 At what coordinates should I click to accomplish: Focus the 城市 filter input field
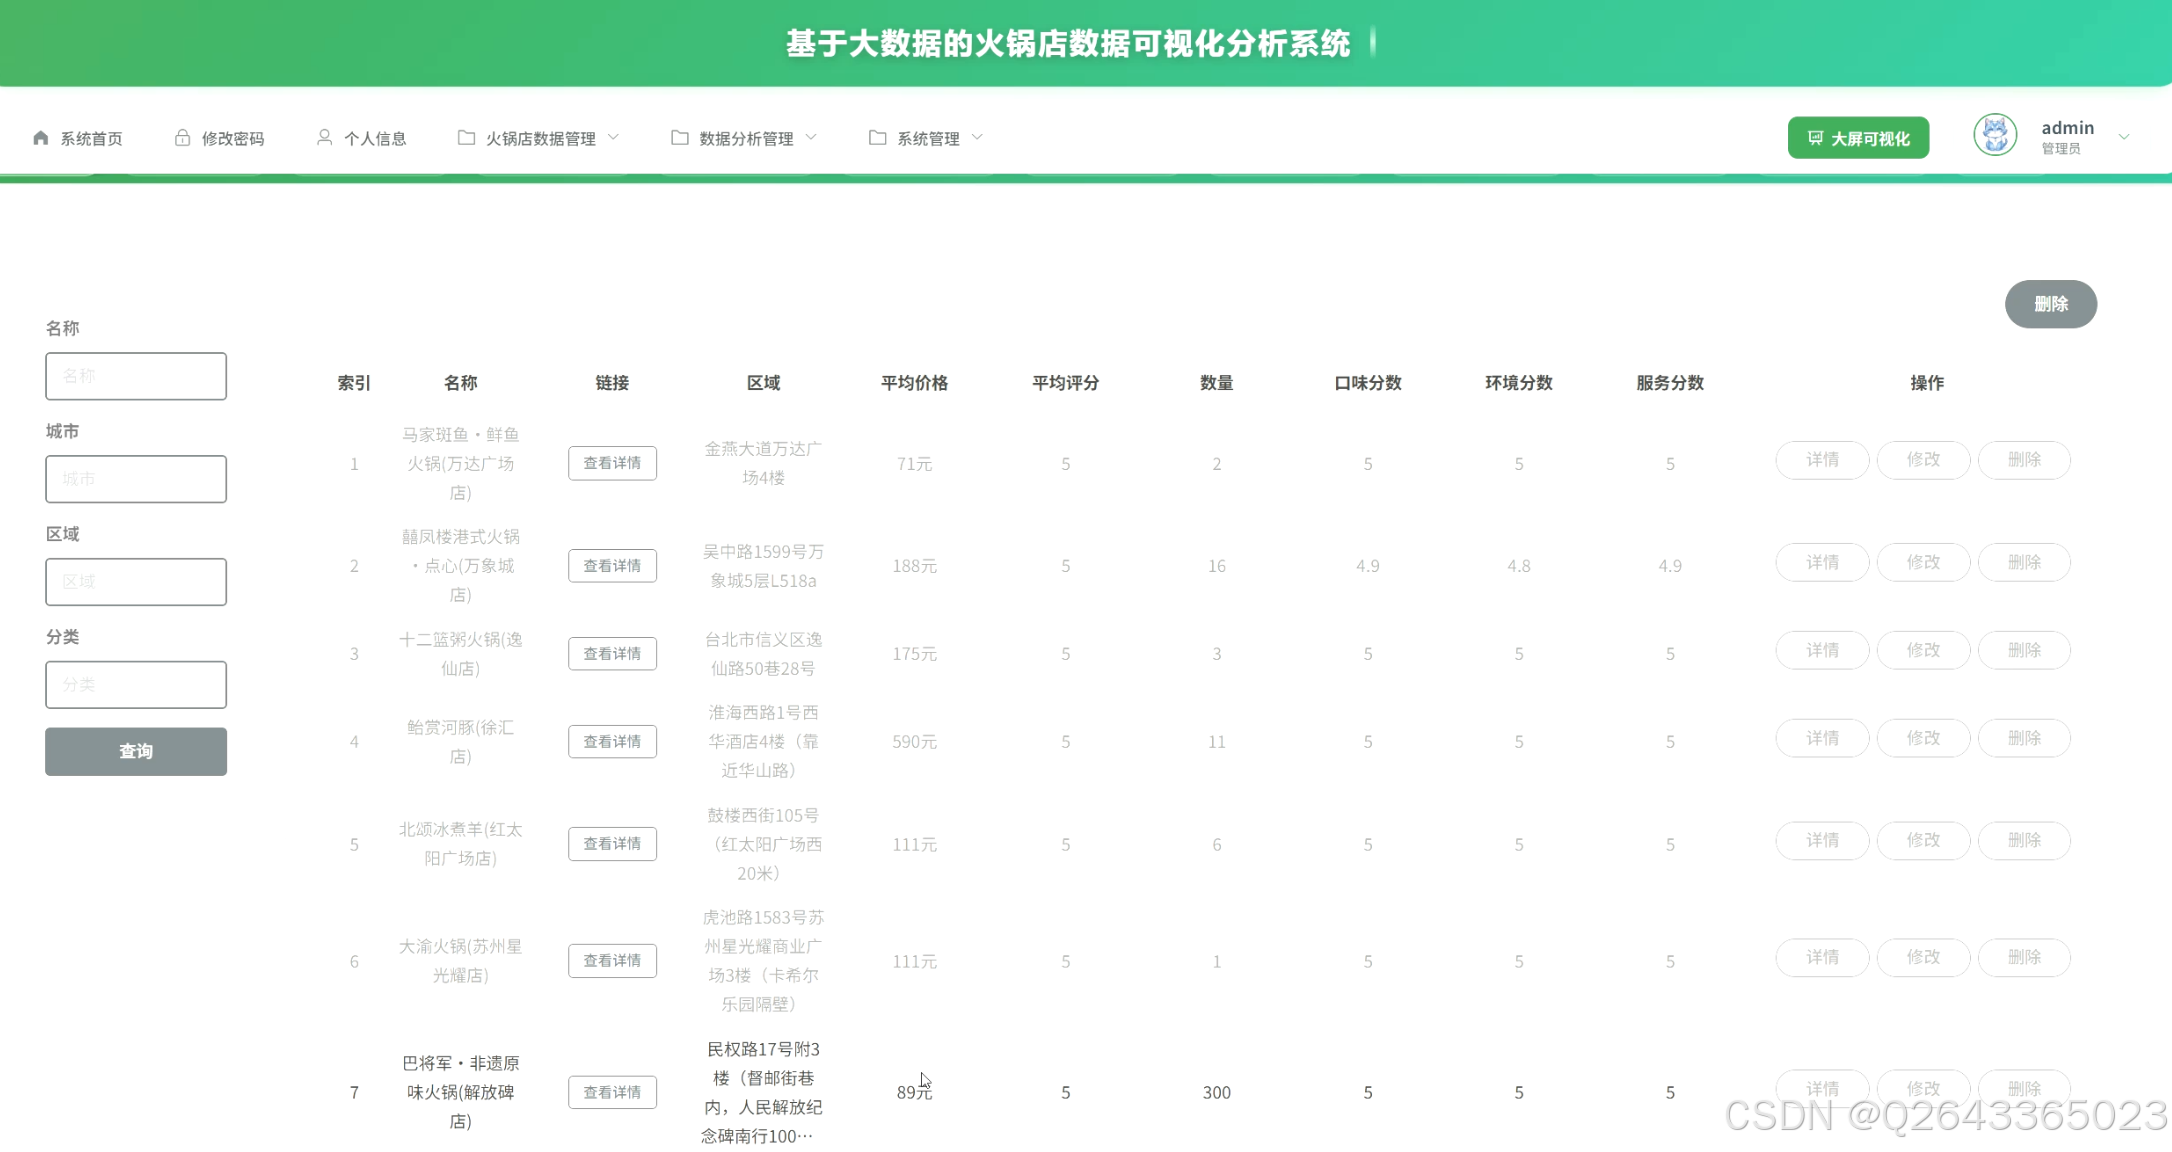pos(136,479)
